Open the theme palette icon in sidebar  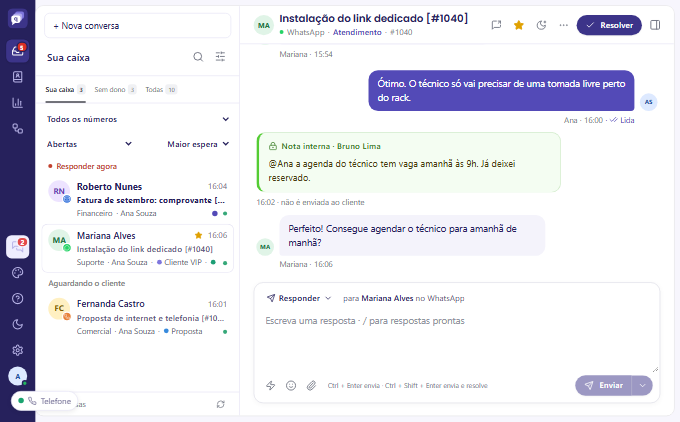(x=17, y=273)
